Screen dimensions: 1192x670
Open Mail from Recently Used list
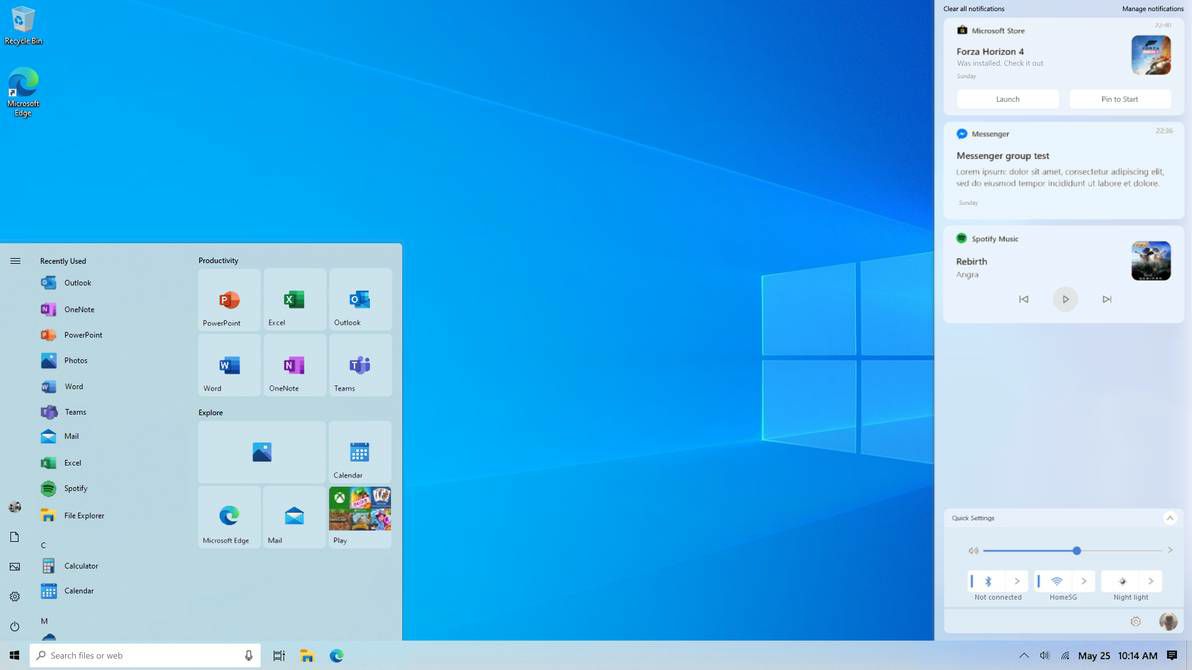59,437
